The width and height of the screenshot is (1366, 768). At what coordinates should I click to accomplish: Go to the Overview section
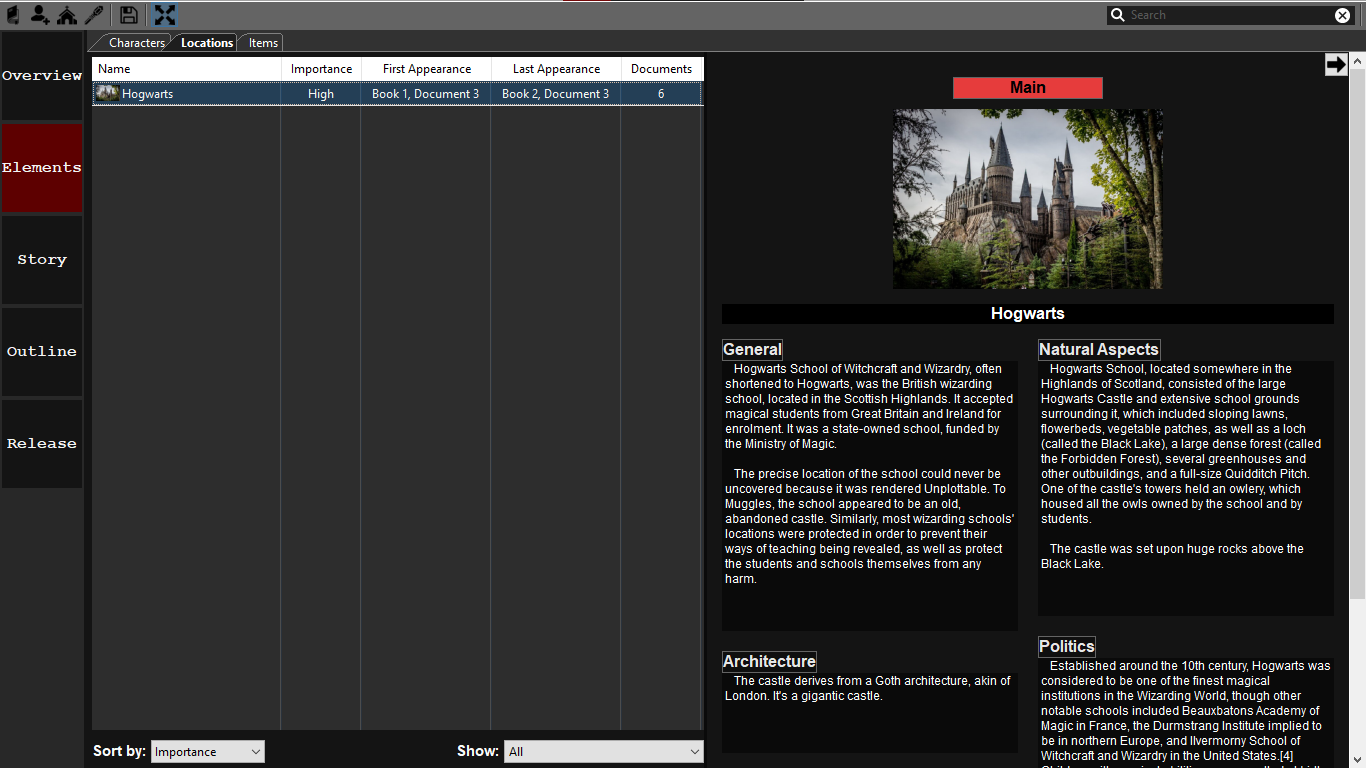pyautogui.click(x=42, y=76)
